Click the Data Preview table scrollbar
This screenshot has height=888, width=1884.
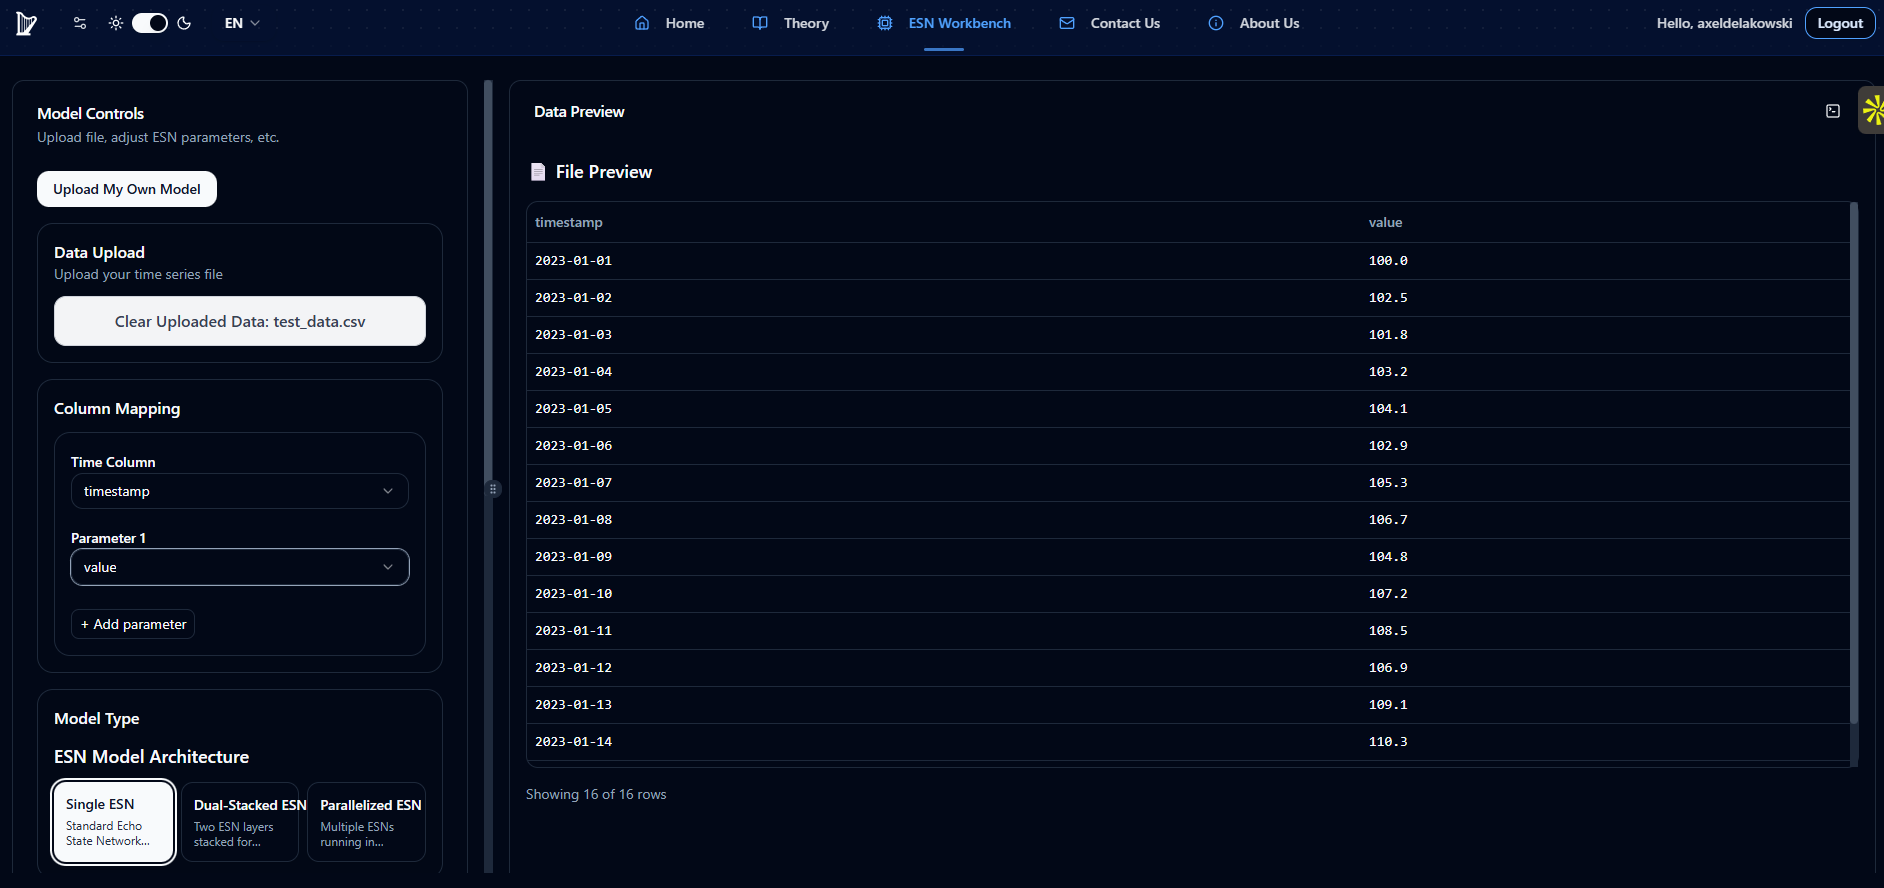click(1853, 460)
